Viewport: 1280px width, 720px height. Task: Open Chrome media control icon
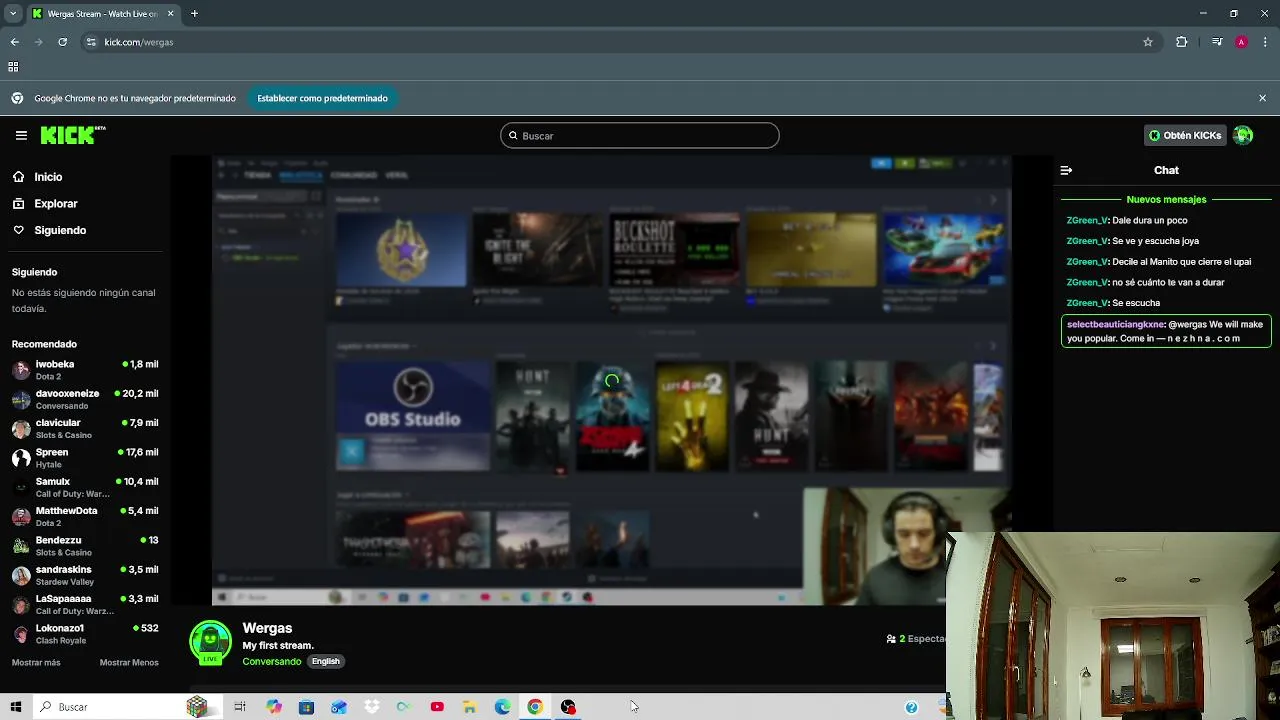[x=1216, y=42]
